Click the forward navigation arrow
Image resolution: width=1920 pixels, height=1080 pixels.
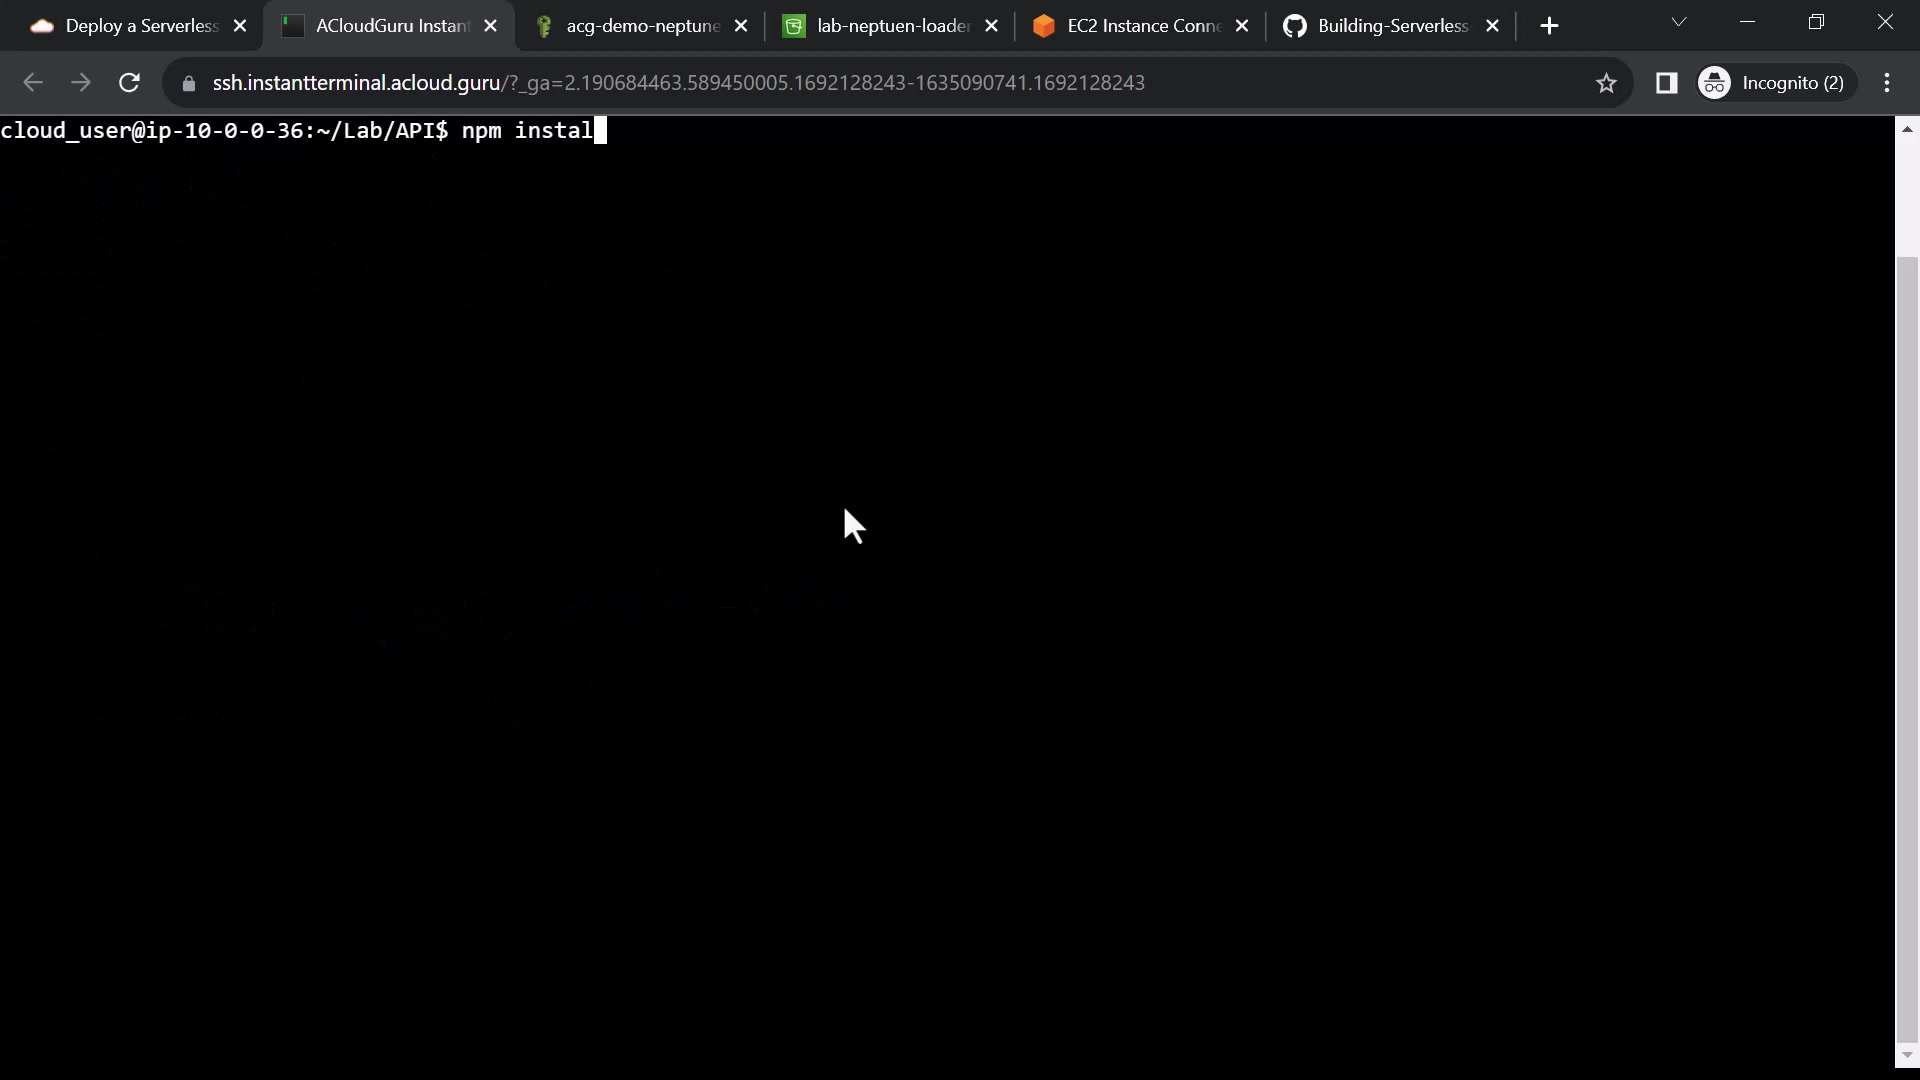tap(81, 83)
